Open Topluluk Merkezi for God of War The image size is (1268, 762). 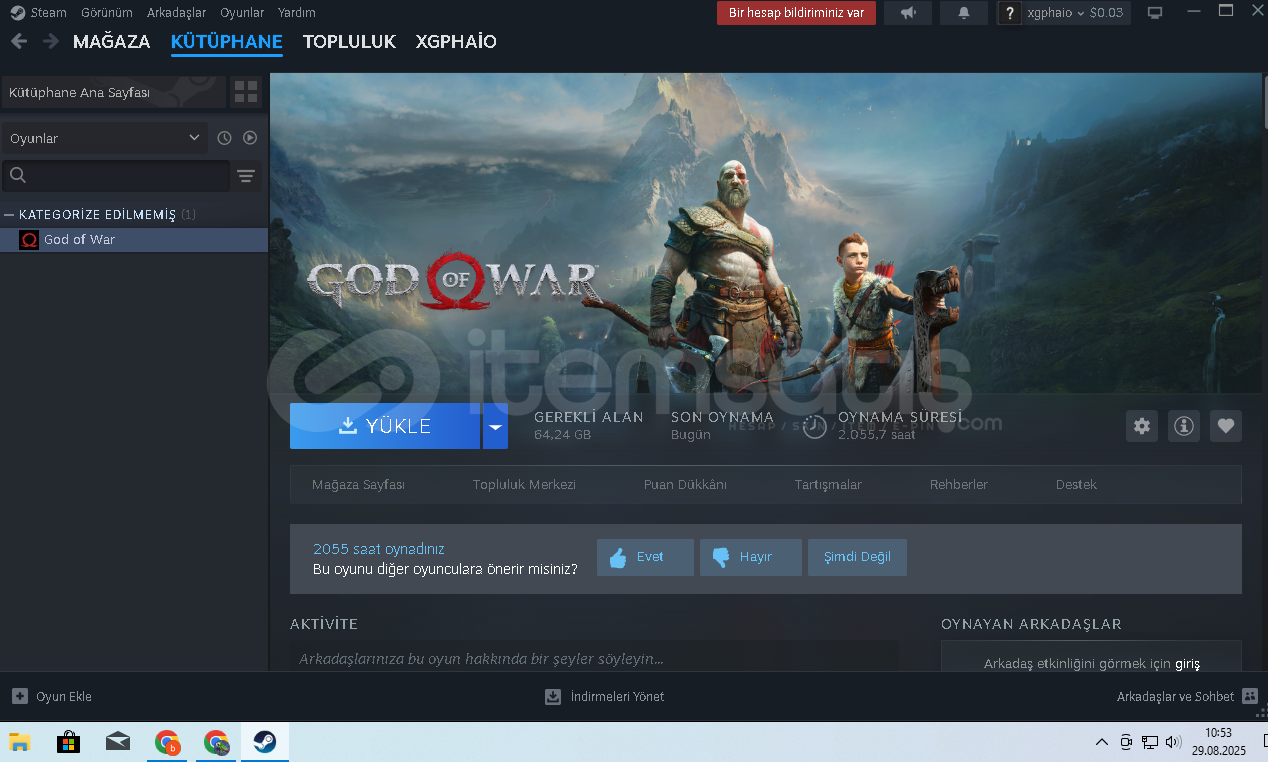pos(524,485)
